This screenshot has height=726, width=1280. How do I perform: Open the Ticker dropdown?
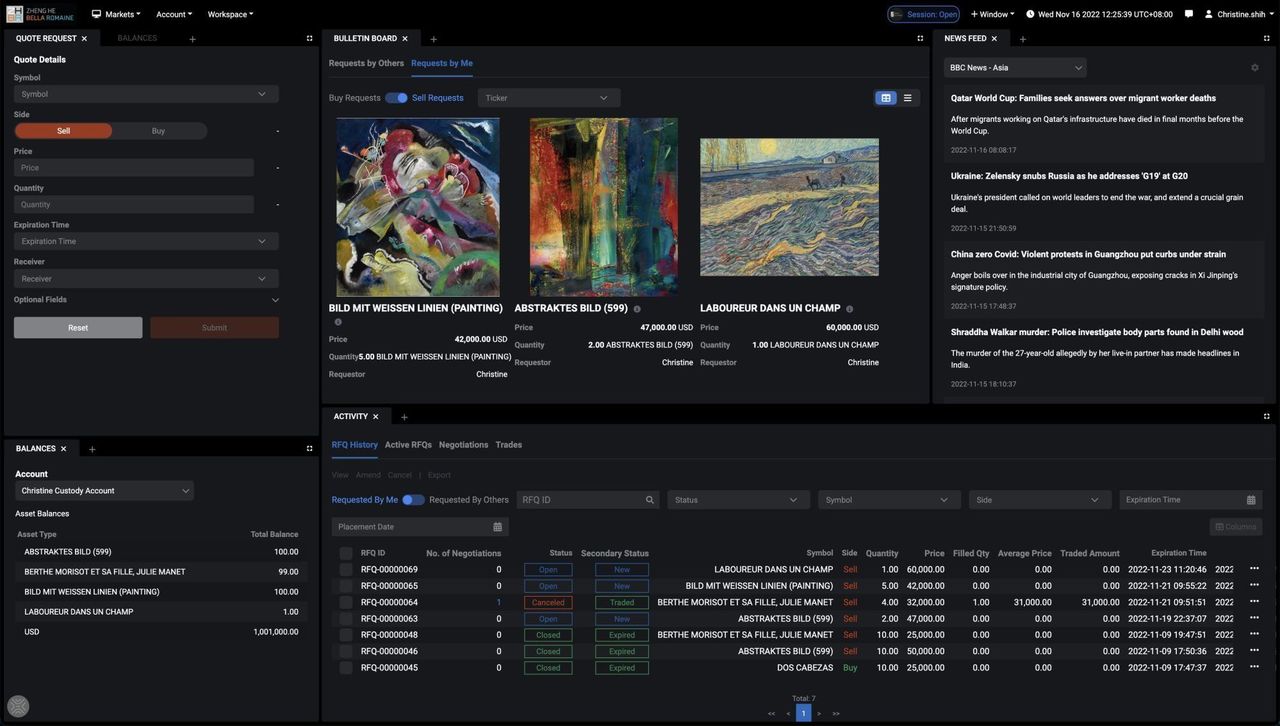pos(549,98)
